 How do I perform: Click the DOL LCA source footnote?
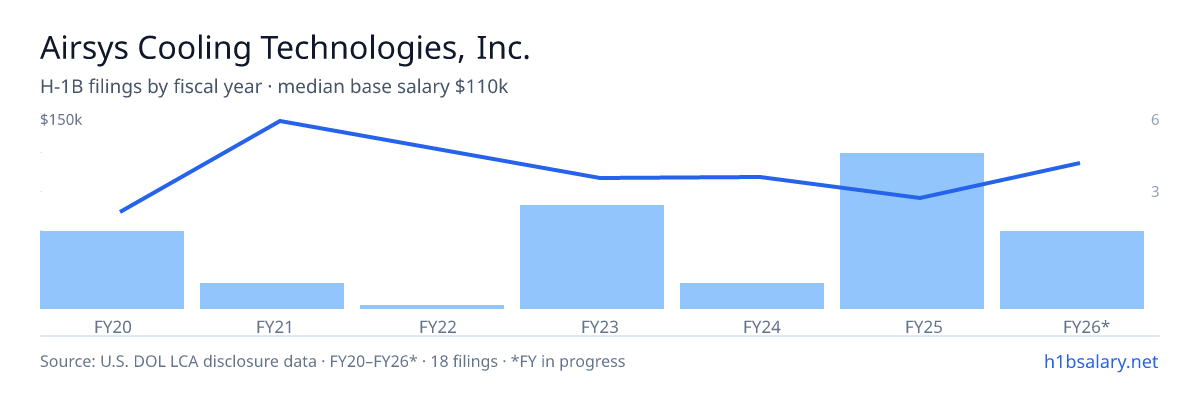click(332, 361)
